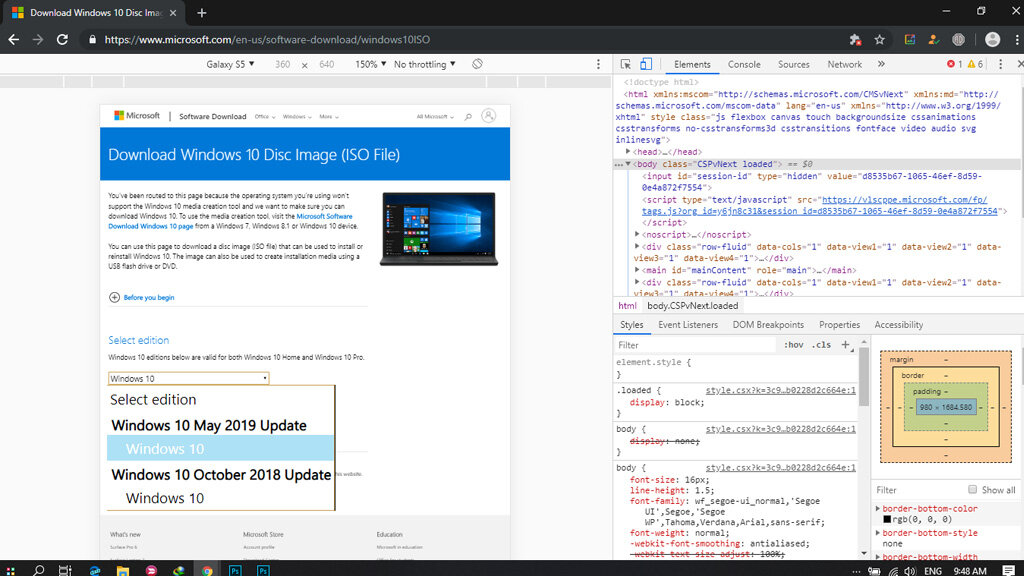Open the Action Center notifications icon
The width and height of the screenshot is (1024, 576).
1008,570
